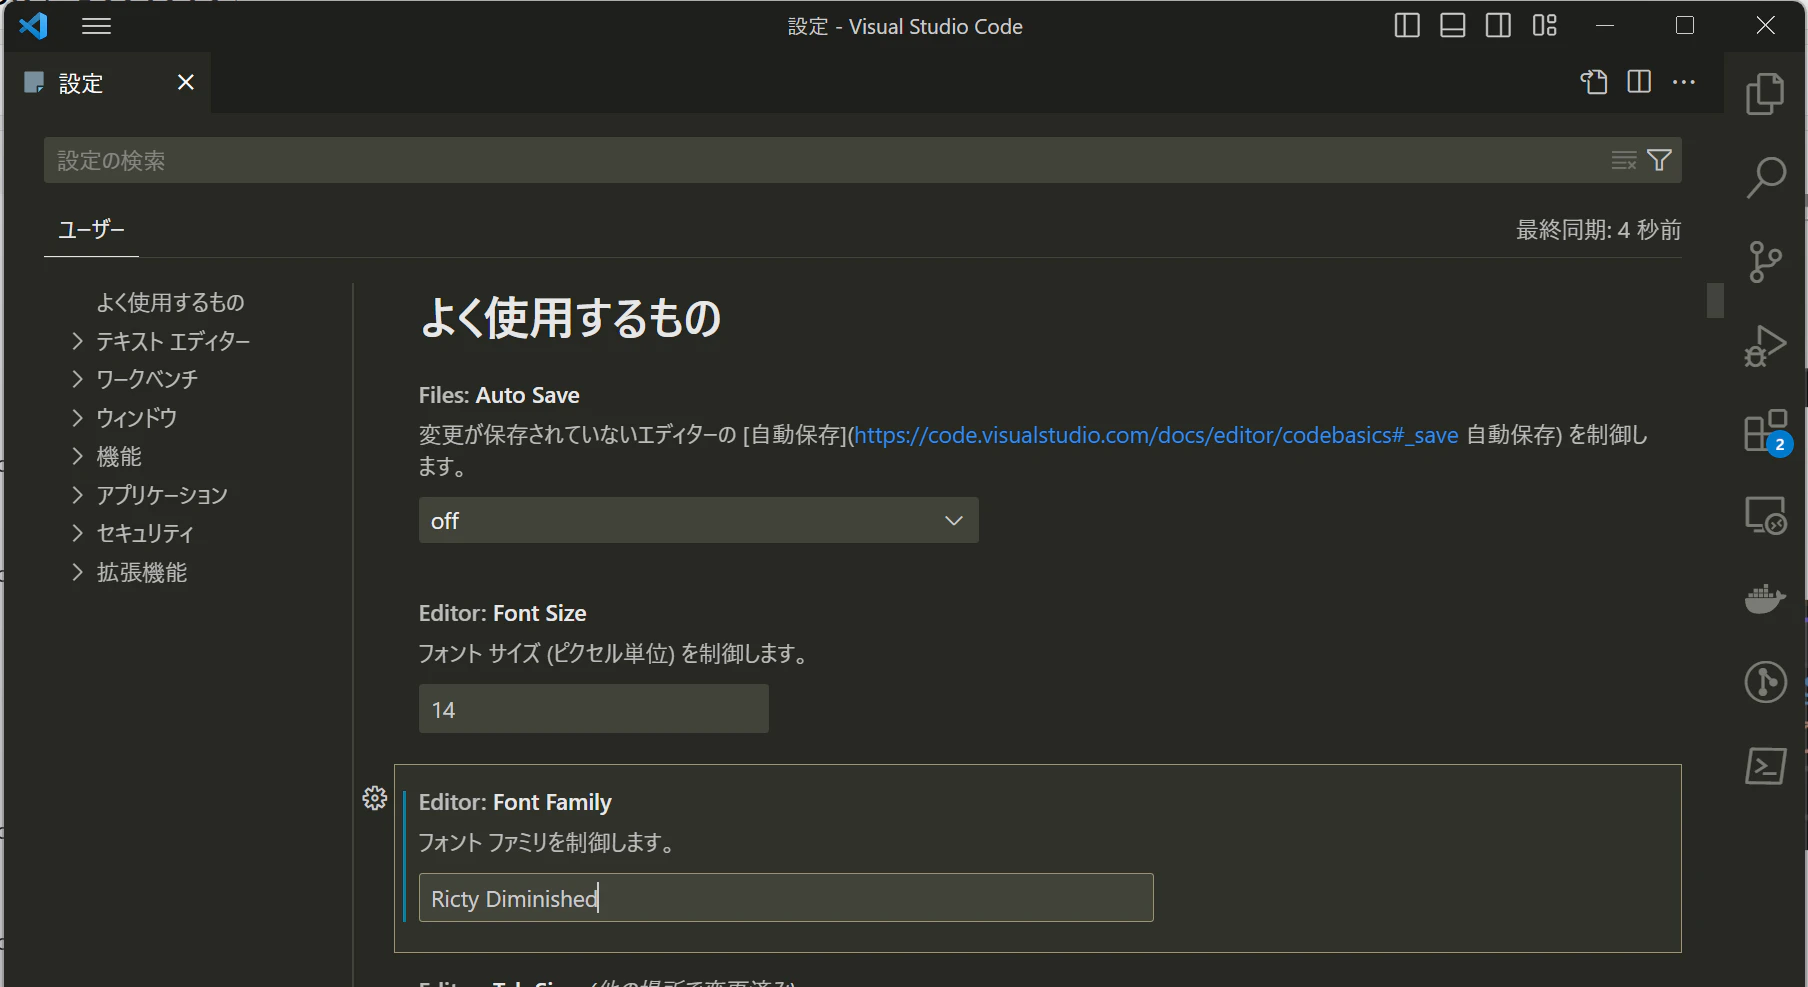The height and width of the screenshot is (987, 1808).
Task: Select よく使用するもの in settings tree
Action: 170,302
